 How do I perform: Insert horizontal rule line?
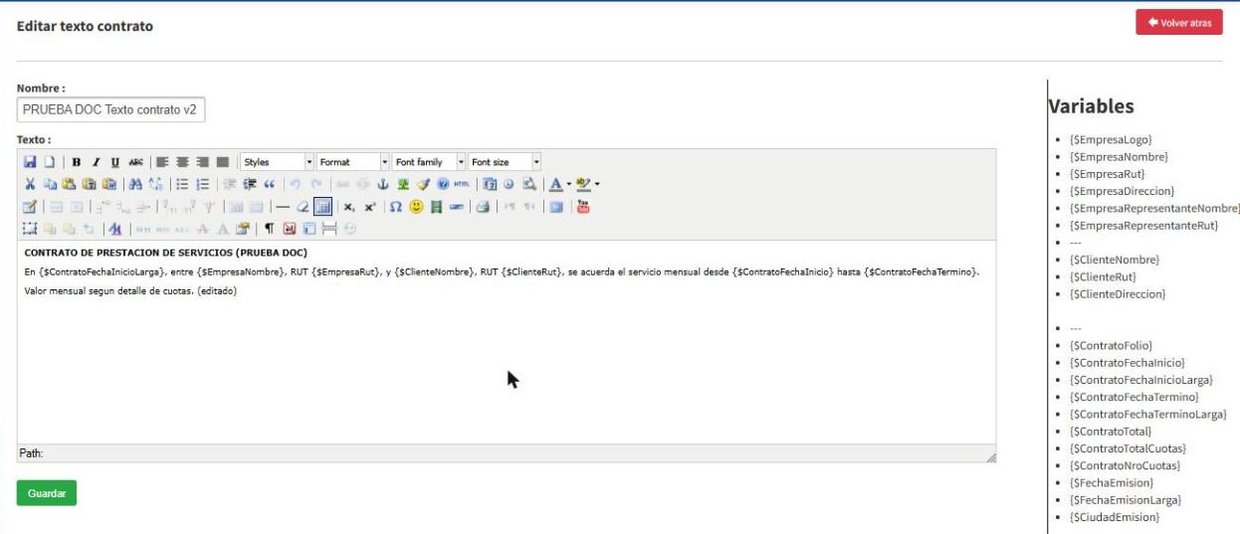[283, 207]
